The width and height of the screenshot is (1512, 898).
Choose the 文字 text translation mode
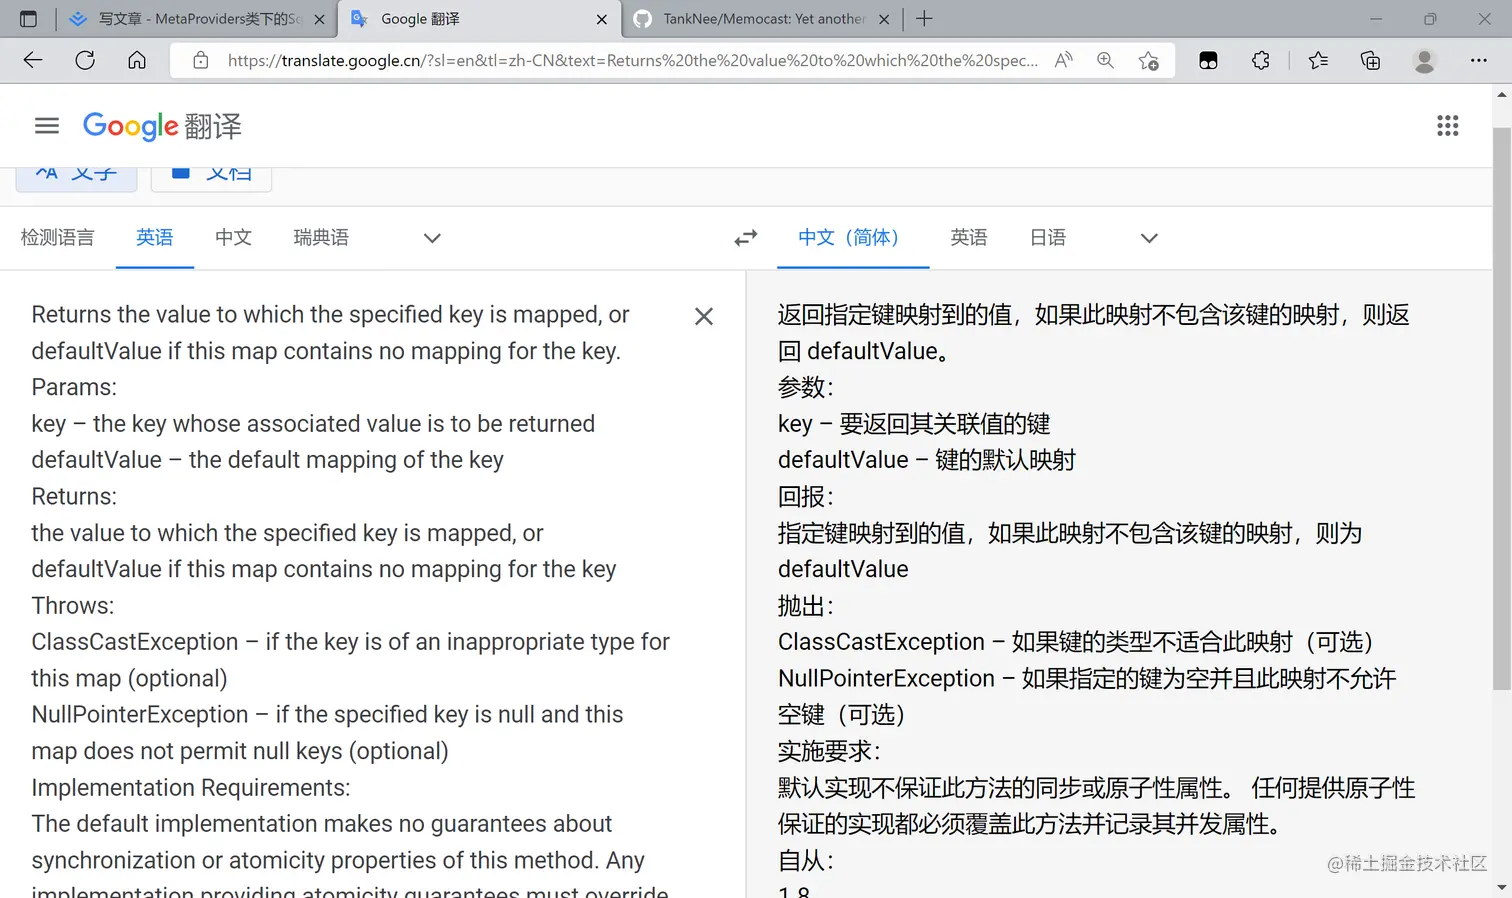[x=77, y=175]
